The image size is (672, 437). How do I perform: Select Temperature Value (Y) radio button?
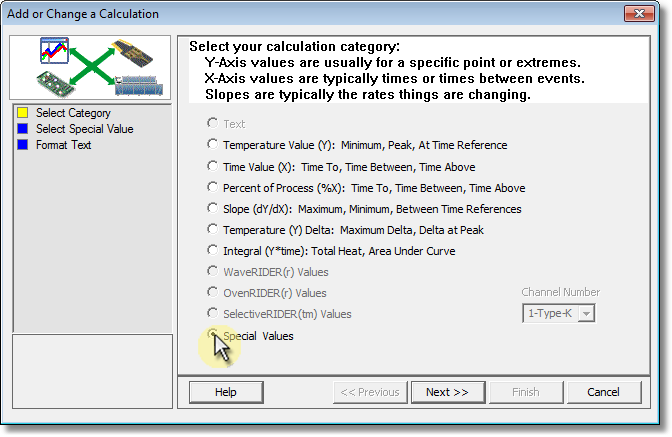pos(213,144)
